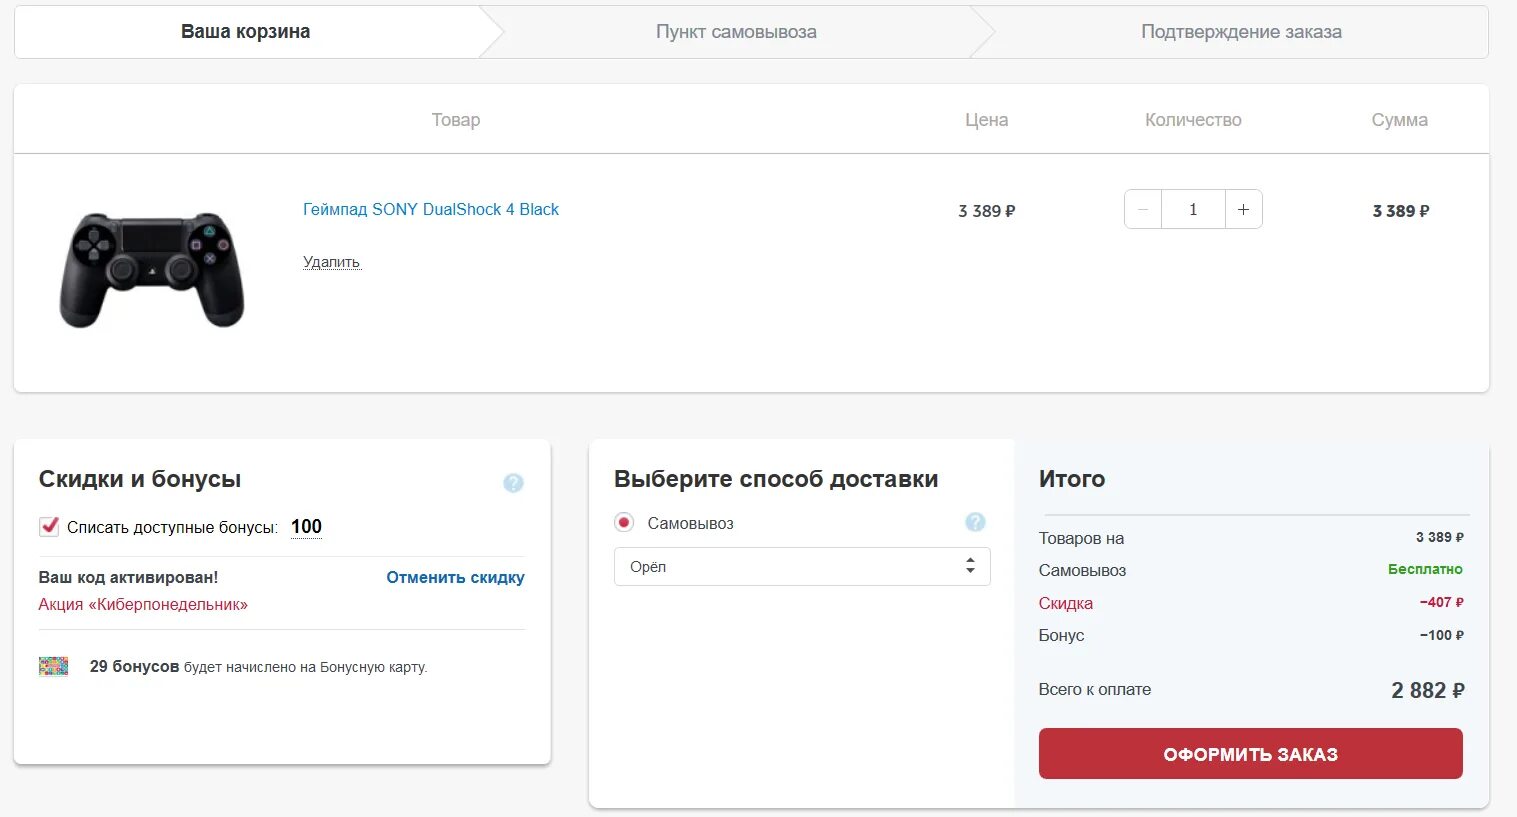The width and height of the screenshot is (1517, 817).
Task: Click the Сумма column header
Action: [x=1399, y=120]
